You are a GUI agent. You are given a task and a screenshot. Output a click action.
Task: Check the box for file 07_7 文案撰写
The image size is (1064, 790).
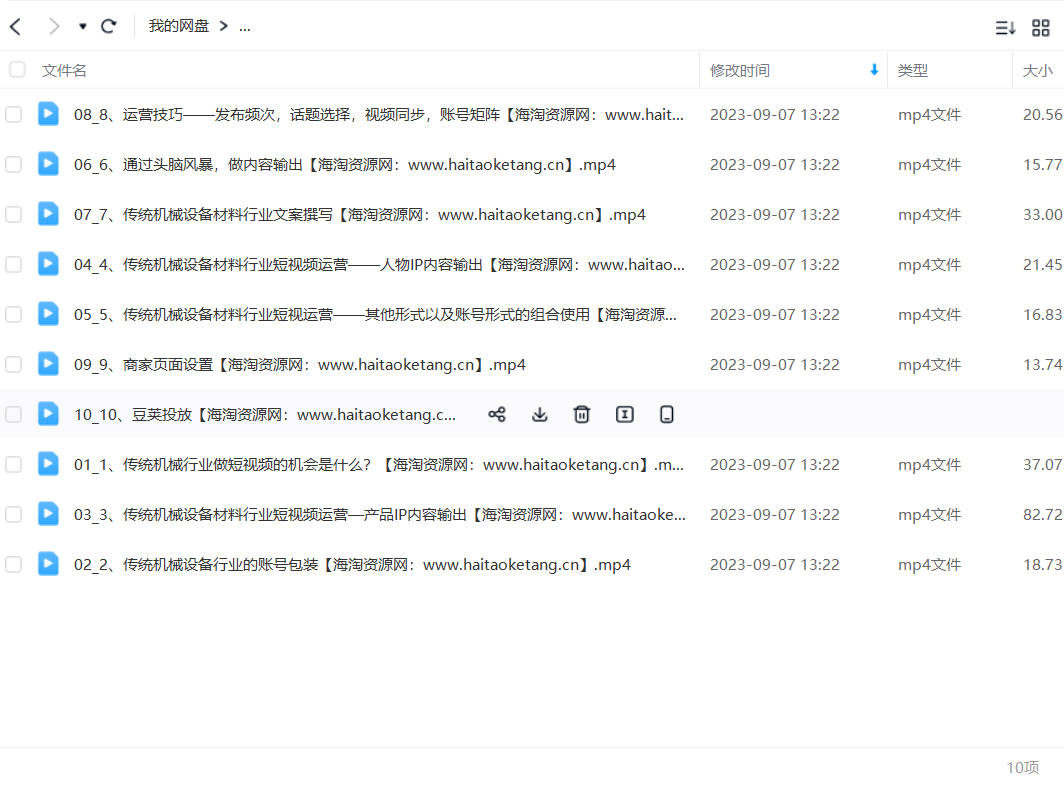click(14, 214)
